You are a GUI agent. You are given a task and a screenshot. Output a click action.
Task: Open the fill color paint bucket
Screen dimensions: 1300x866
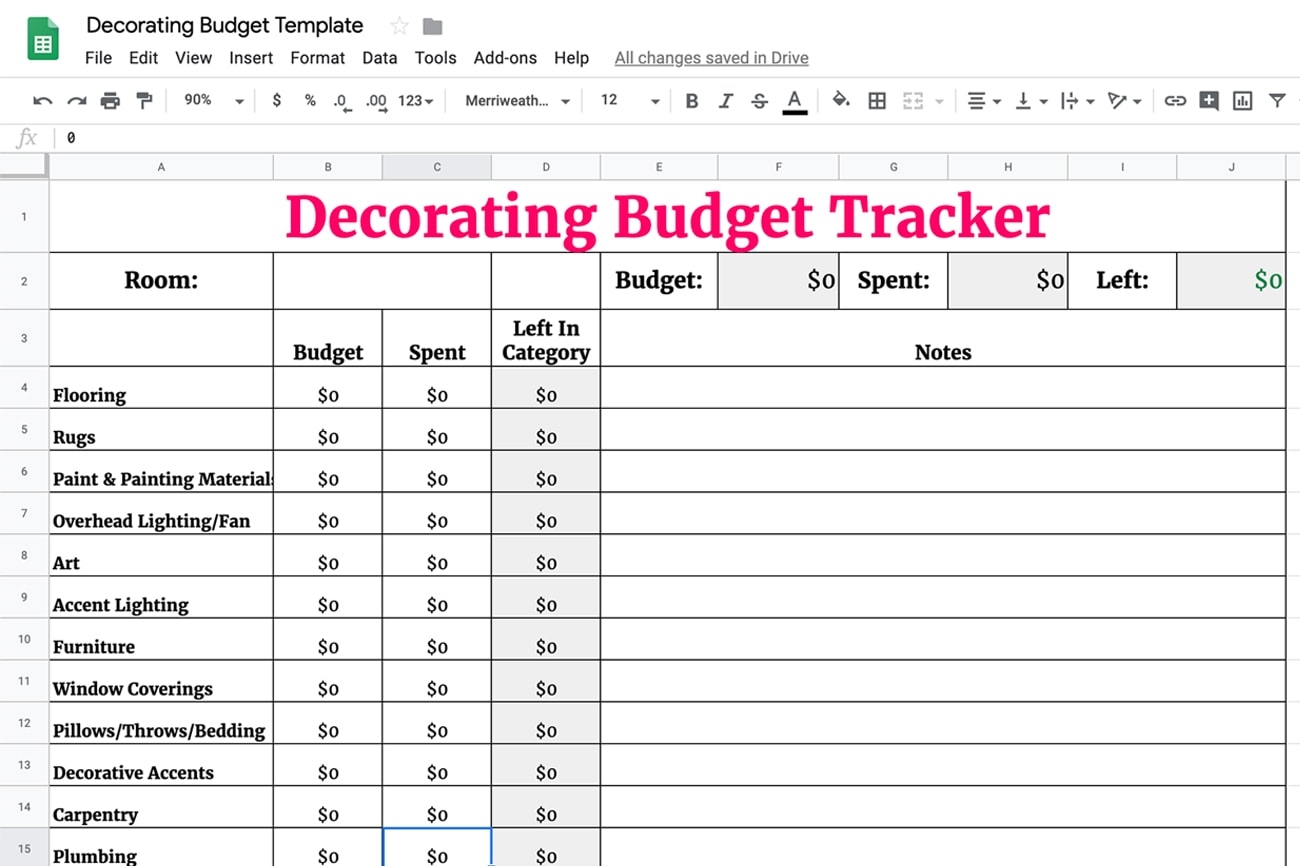click(x=841, y=101)
